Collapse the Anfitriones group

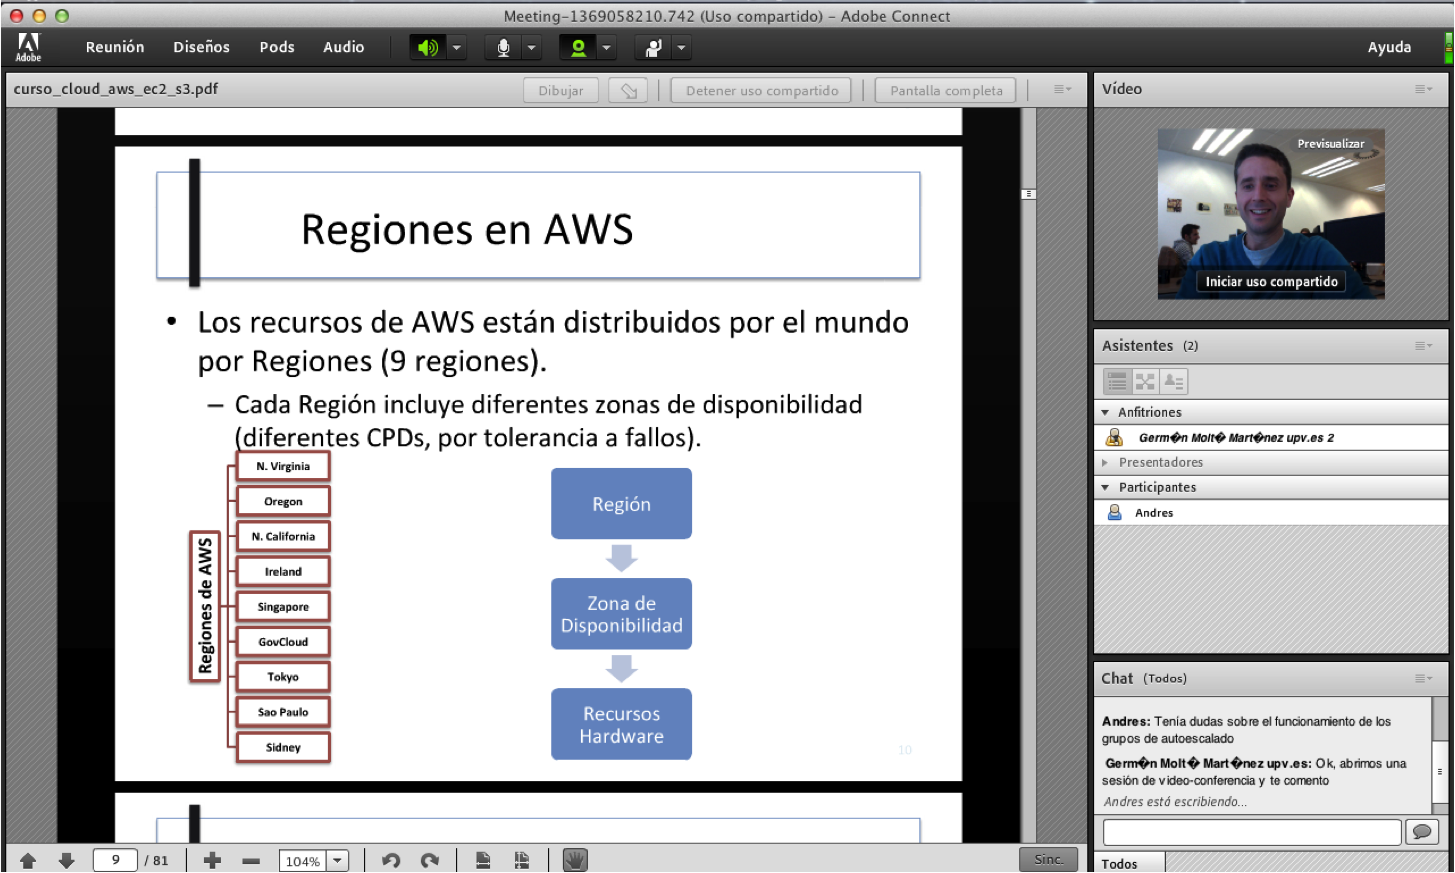1105,412
